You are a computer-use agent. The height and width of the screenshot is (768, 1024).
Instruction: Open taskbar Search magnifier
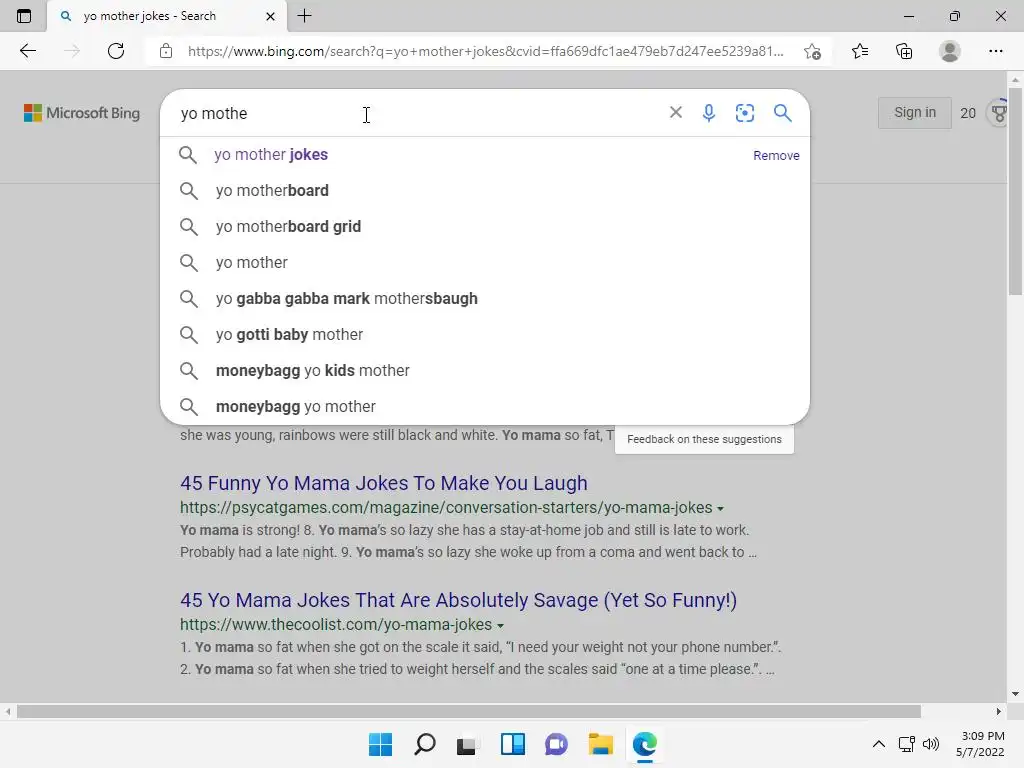click(424, 744)
